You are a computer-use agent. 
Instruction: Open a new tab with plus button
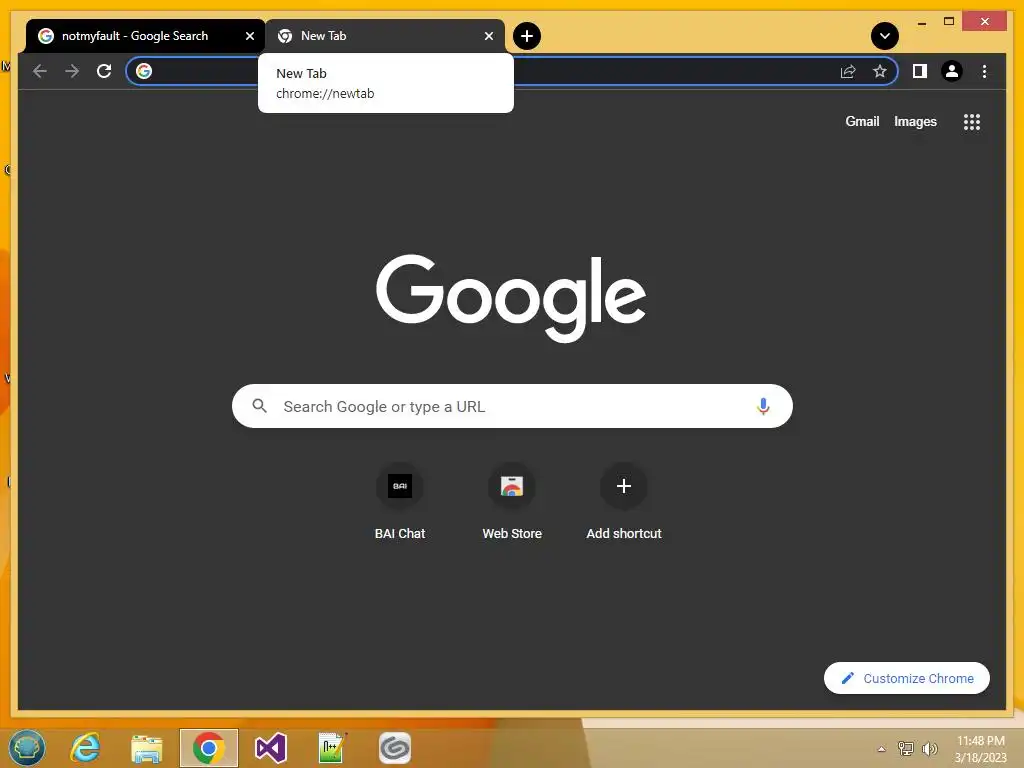pos(527,36)
